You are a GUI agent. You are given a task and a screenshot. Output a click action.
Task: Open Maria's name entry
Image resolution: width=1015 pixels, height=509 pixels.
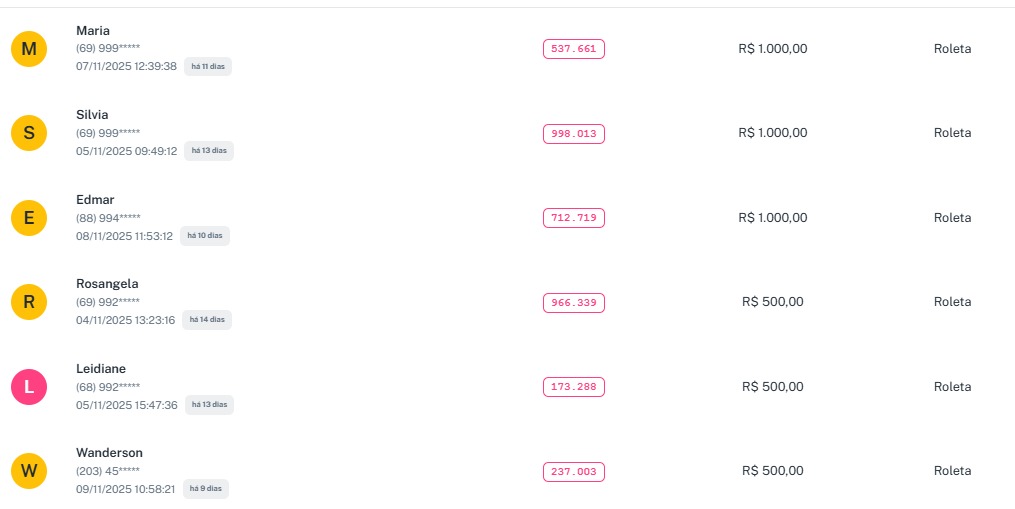93,31
